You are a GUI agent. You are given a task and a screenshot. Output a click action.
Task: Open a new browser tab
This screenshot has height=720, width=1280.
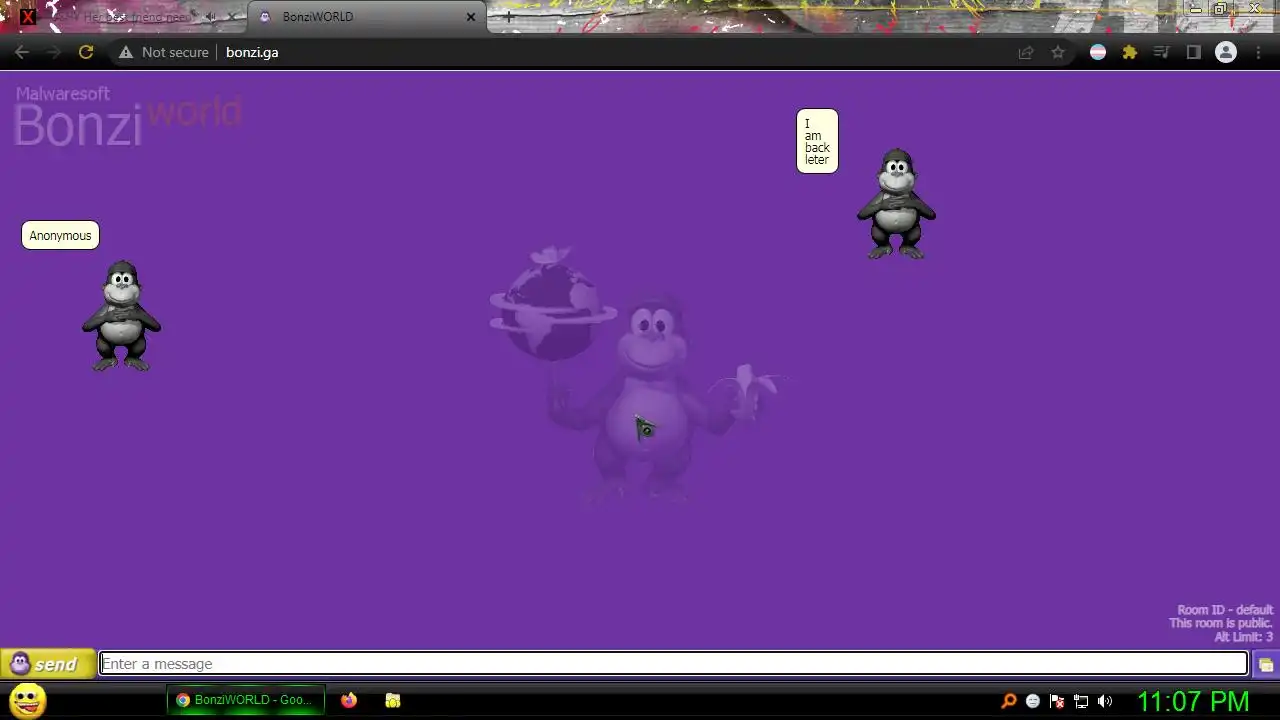(508, 17)
